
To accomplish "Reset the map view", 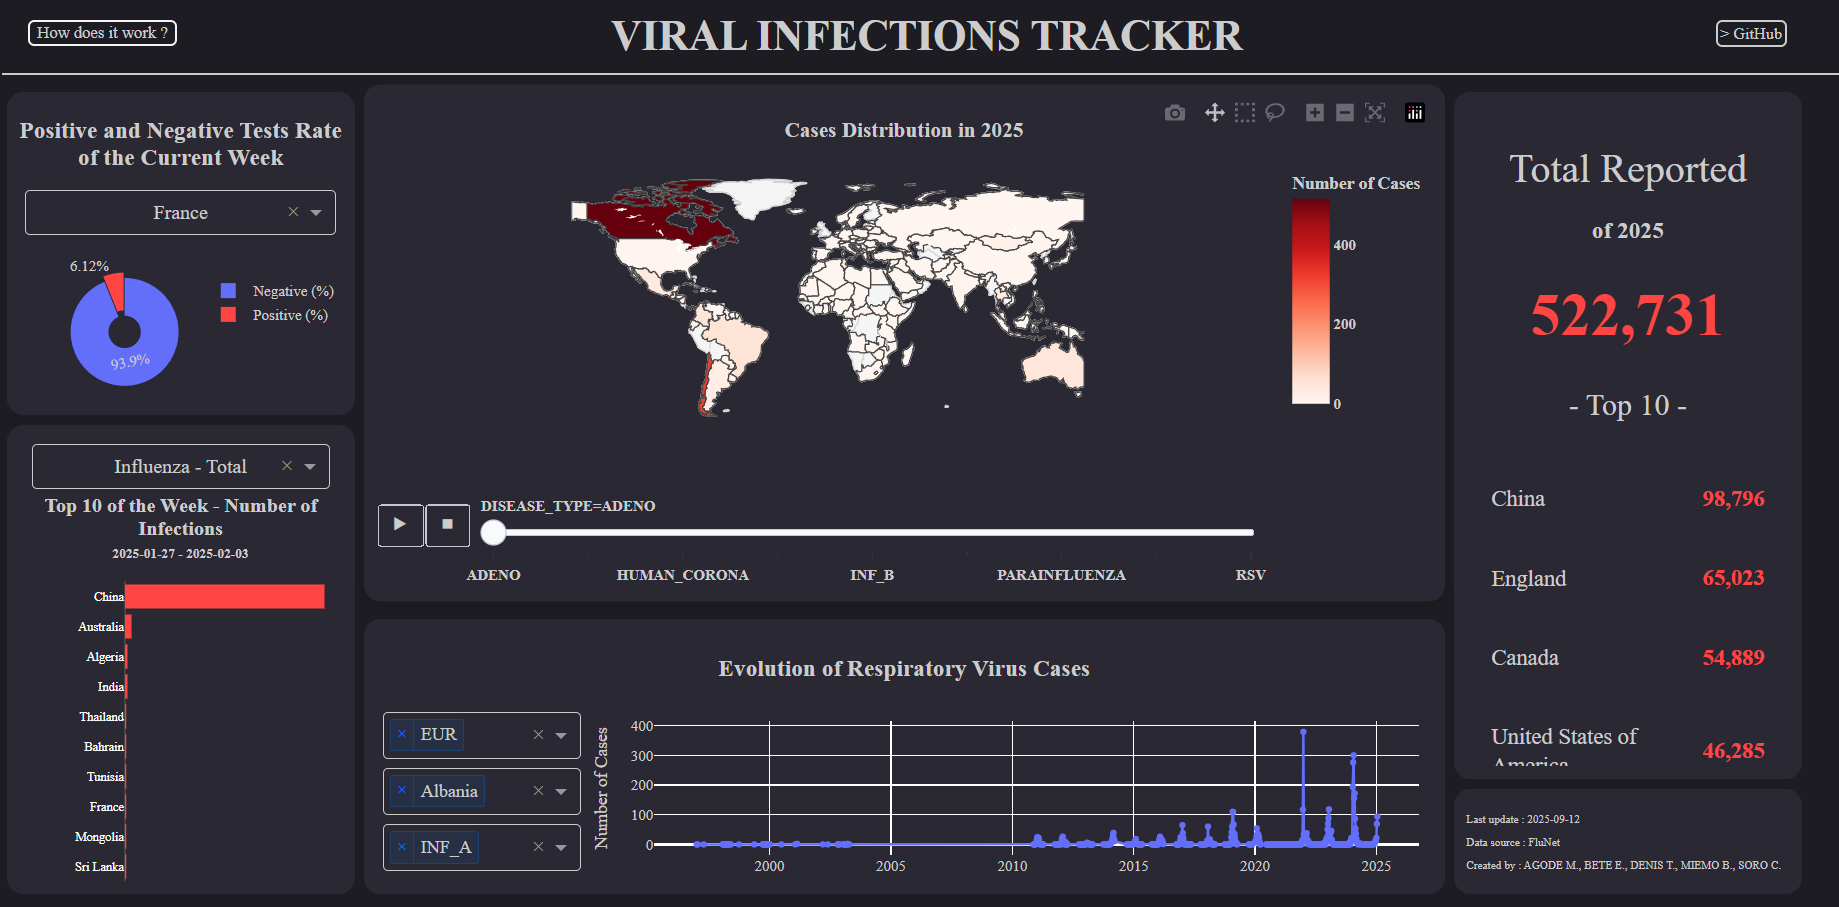I will click(1375, 113).
